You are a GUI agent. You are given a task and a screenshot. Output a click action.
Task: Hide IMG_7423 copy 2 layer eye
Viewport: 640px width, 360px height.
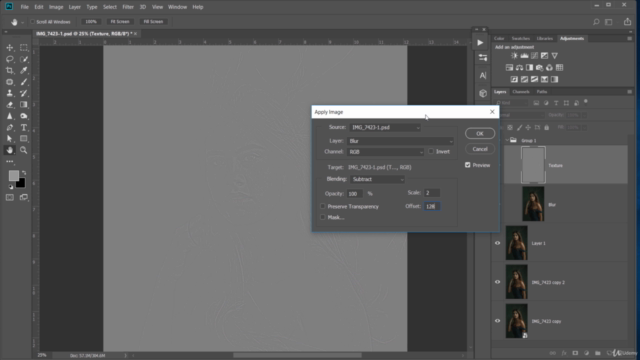pos(497,282)
